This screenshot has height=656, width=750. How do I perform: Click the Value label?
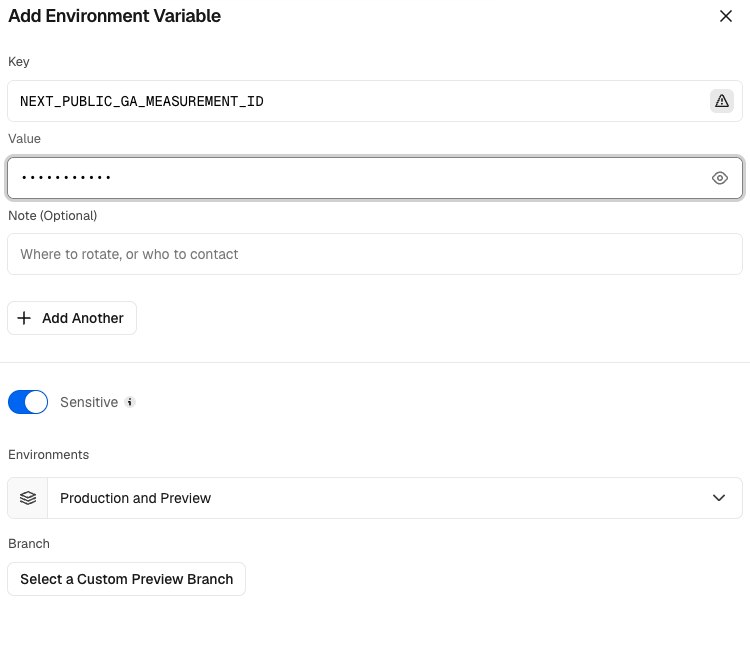24,139
